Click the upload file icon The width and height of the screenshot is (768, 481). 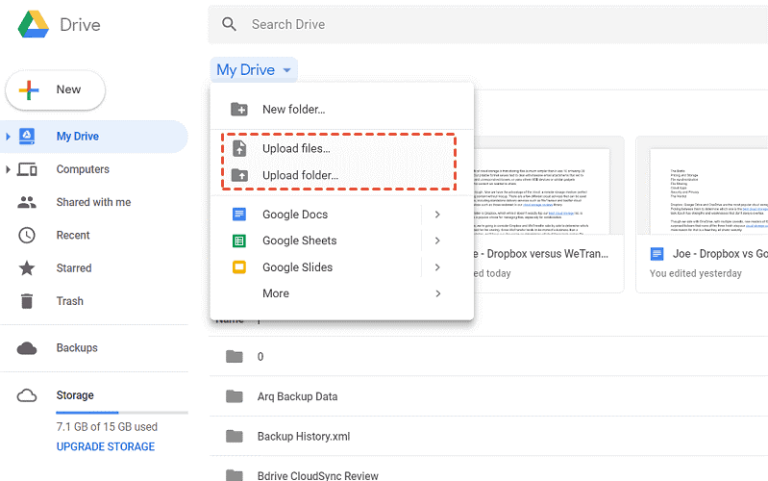pyautogui.click(x=239, y=148)
